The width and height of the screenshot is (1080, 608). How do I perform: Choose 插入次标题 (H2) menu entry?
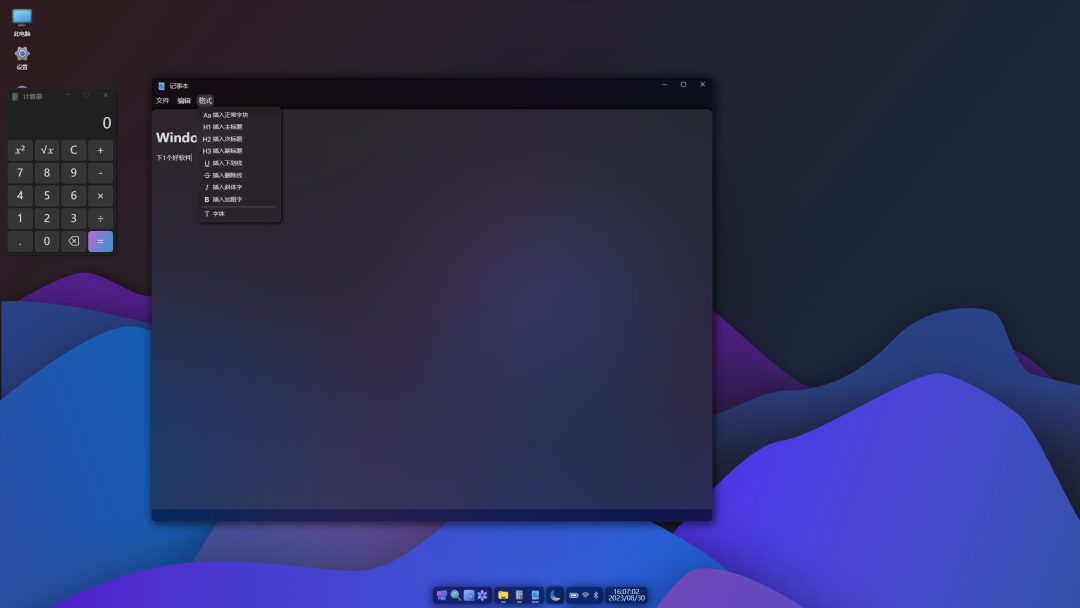point(239,139)
